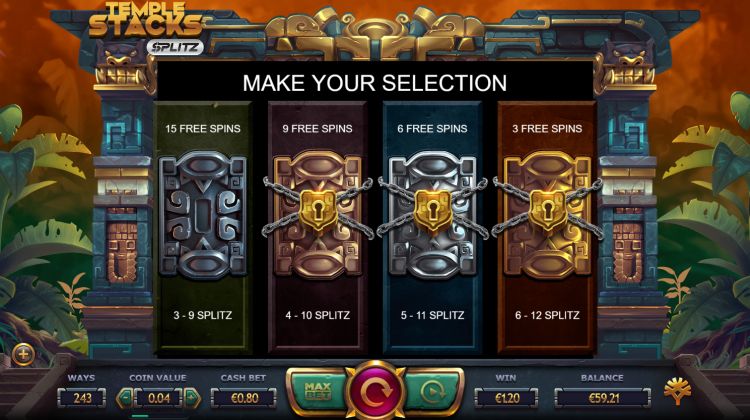The height and width of the screenshot is (420, 750).
Task: Increase coin value with right arrow
Action: (x=192, y=398)
